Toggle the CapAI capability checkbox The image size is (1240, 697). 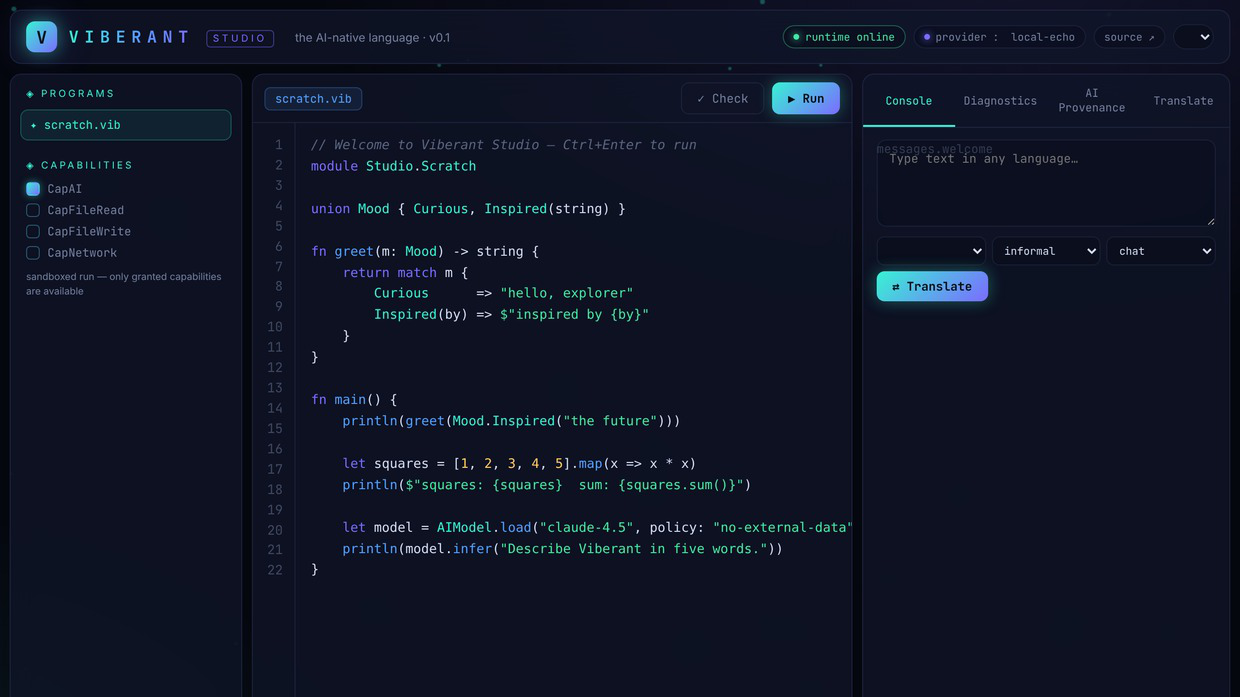(33, 189)
